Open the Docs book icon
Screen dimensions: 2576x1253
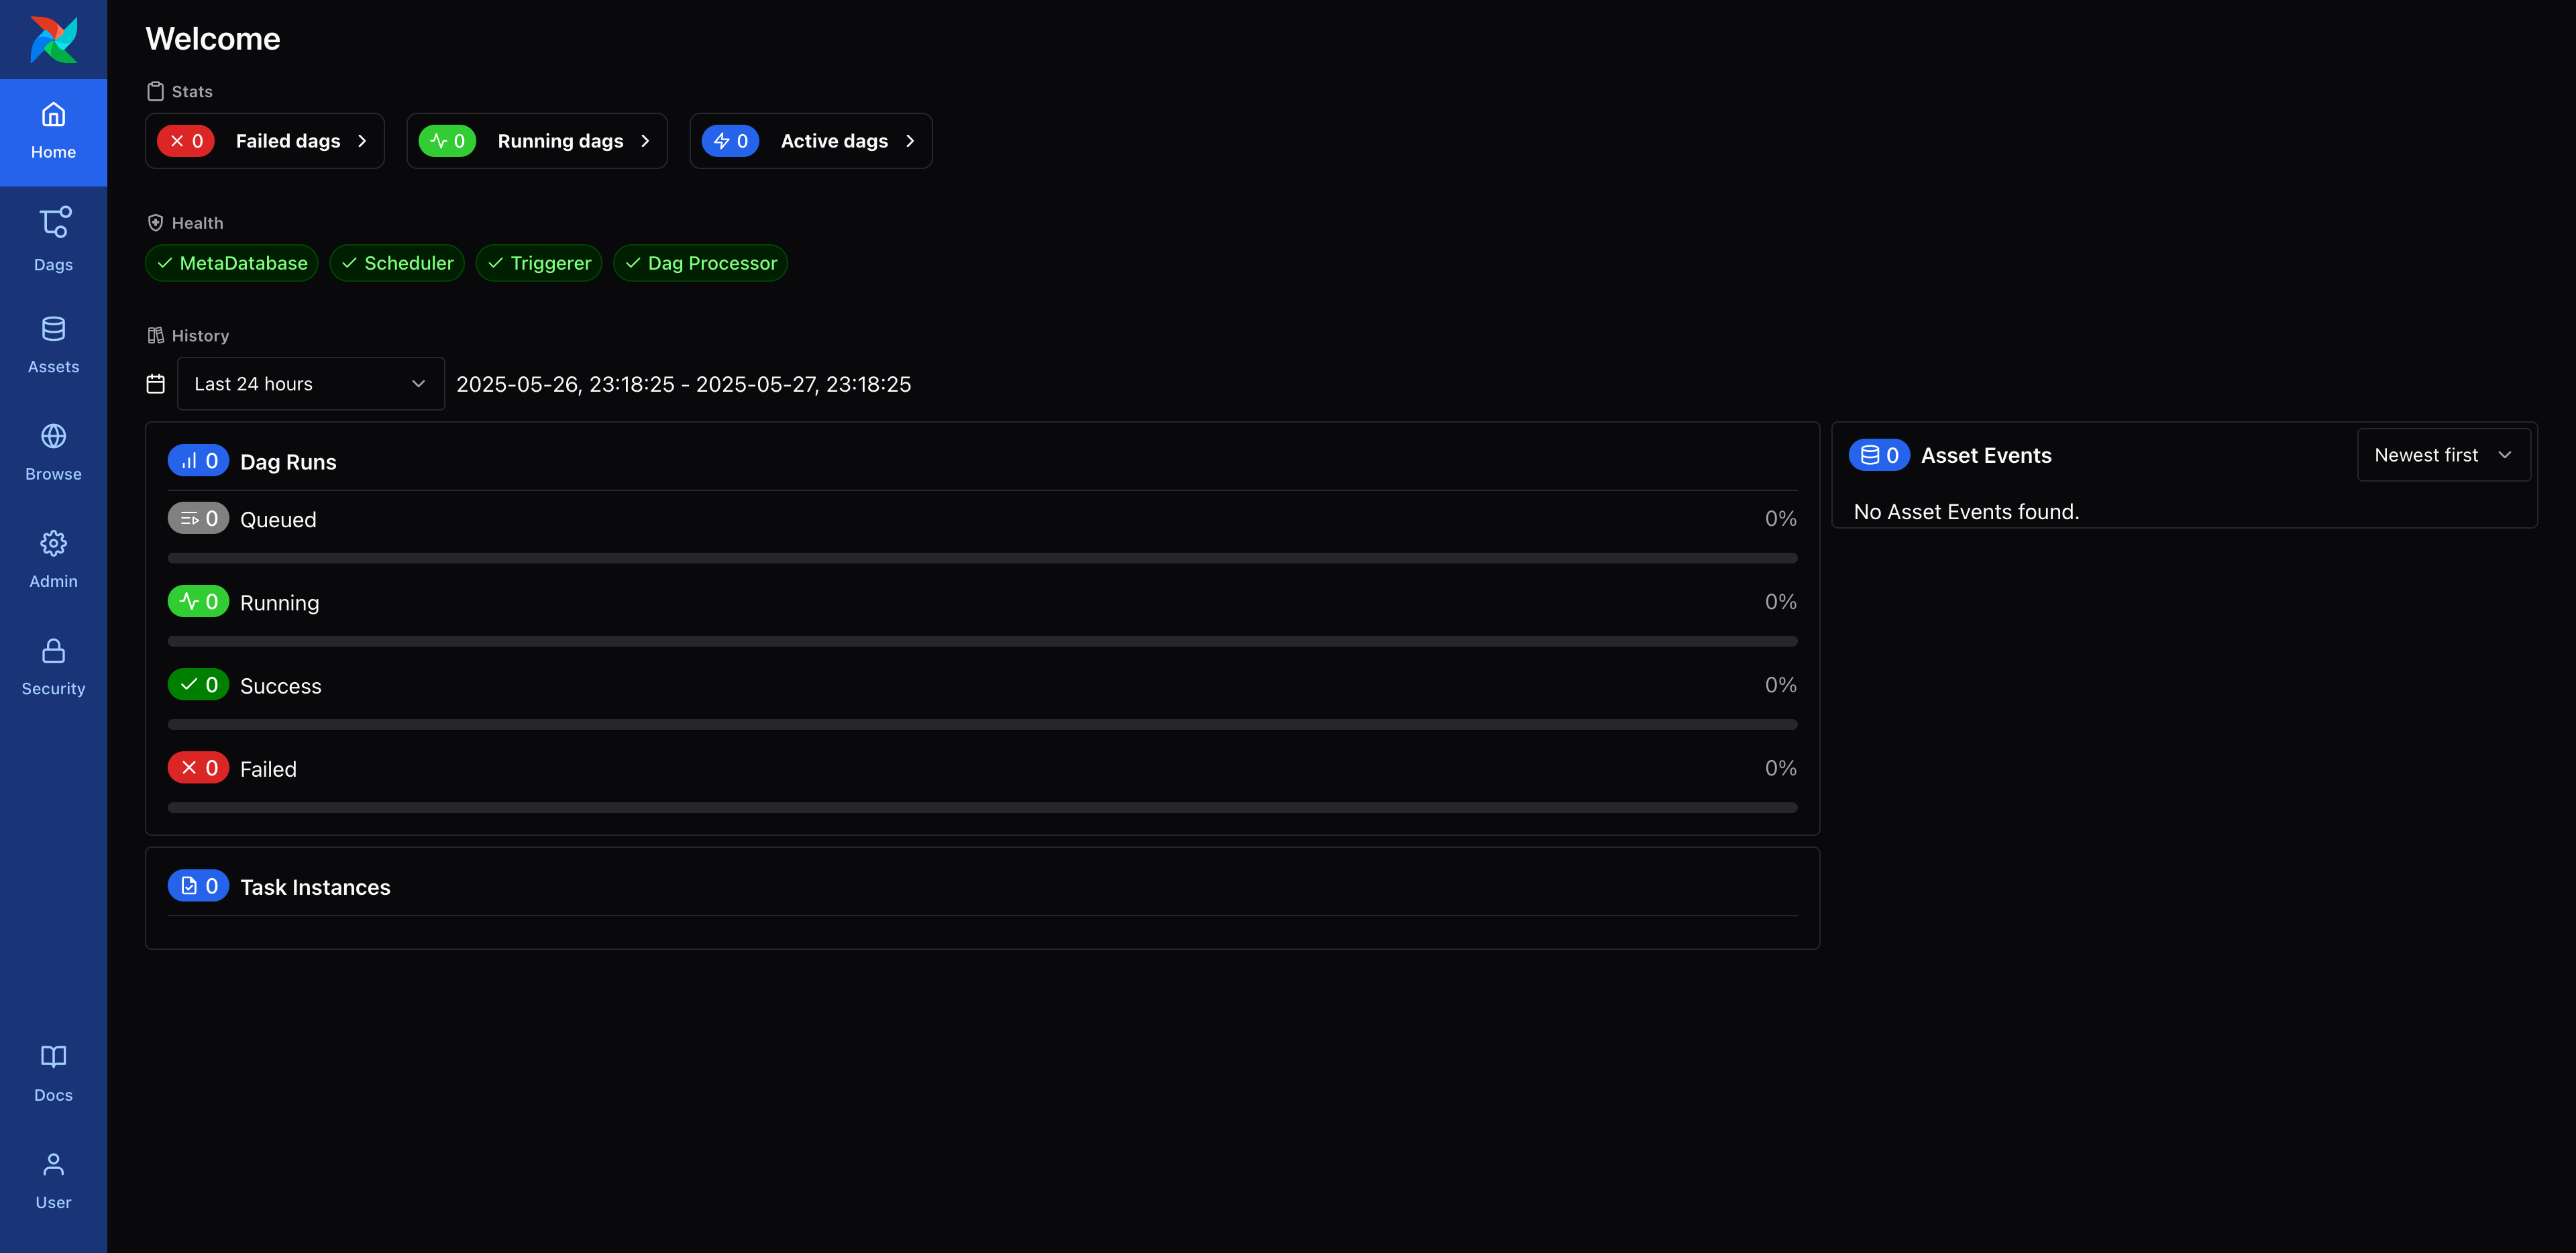[53, 1073]
